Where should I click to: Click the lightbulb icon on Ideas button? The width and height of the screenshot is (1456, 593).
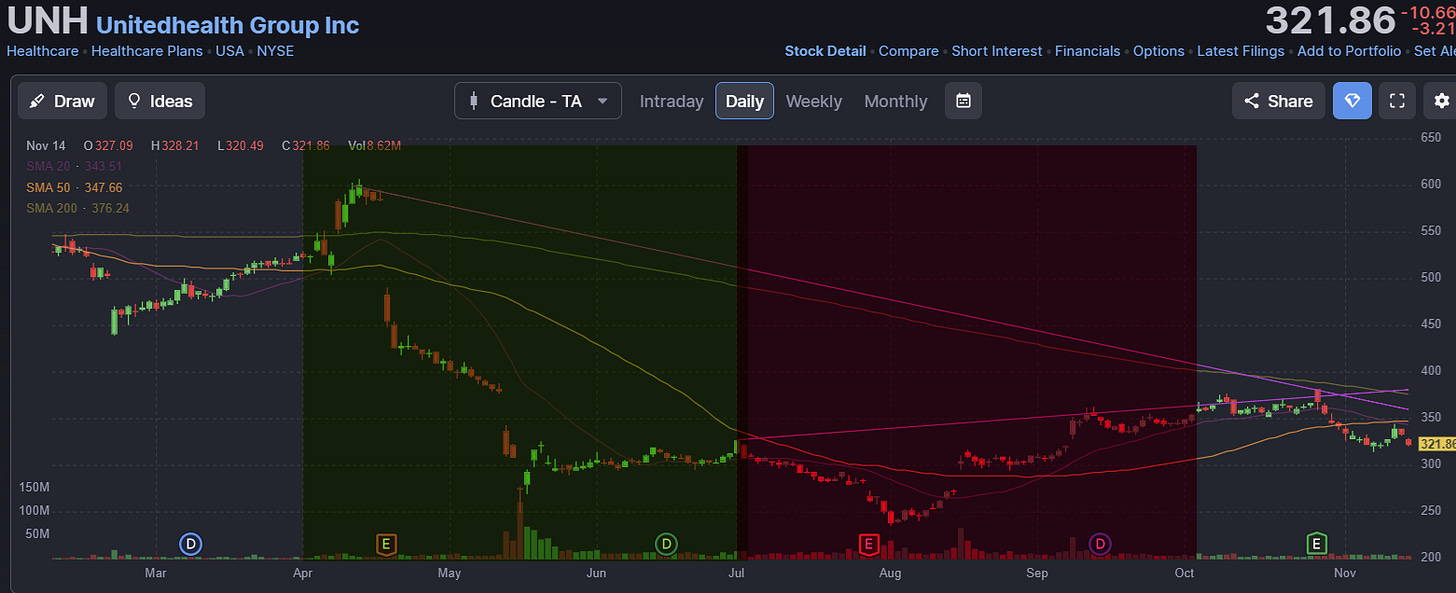[134, 101]
